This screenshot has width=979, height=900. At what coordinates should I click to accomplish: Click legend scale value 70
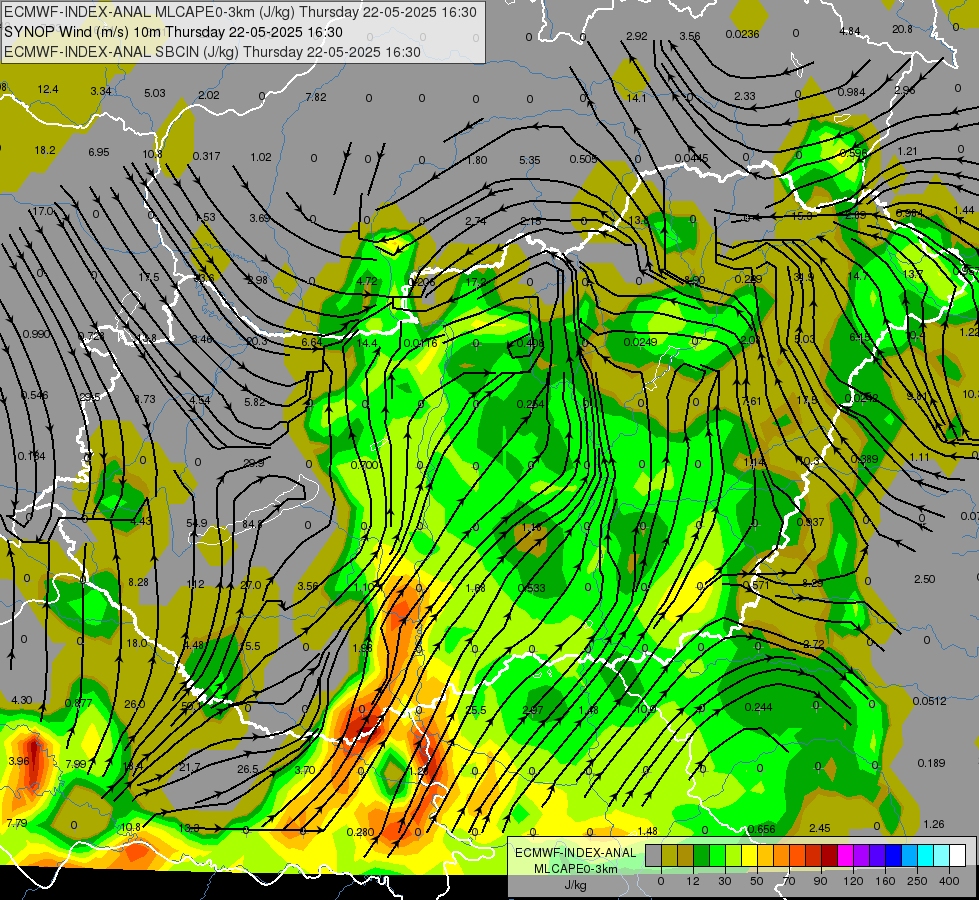pyautogui.click(x=789, y=881)
